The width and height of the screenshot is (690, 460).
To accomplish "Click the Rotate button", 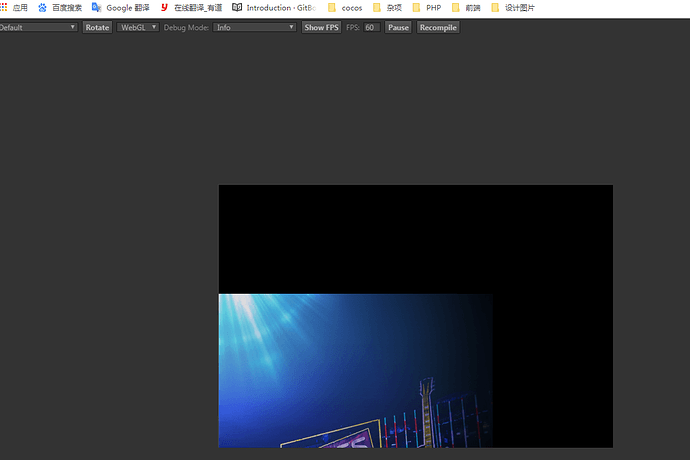I will pyautogui.click(x=97, y=27).
